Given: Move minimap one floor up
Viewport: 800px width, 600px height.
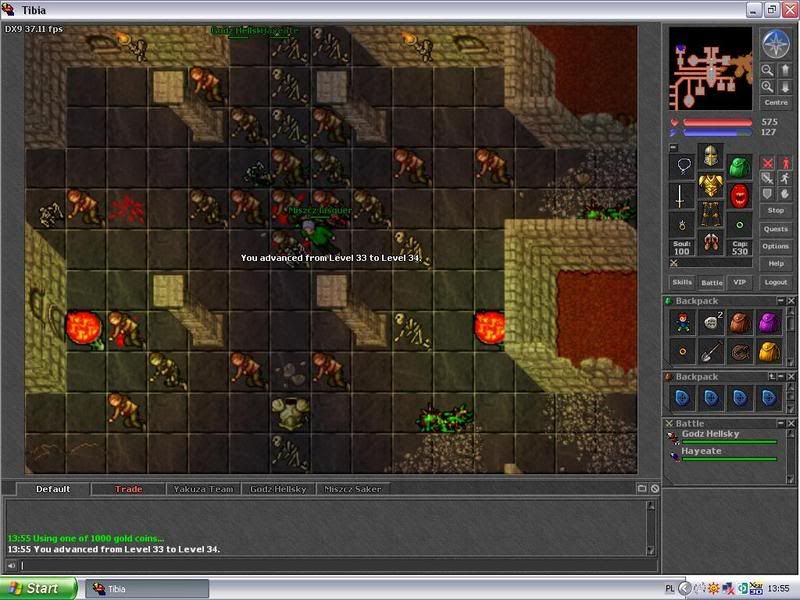Looking at the screenshot, I should coord(785,70).
